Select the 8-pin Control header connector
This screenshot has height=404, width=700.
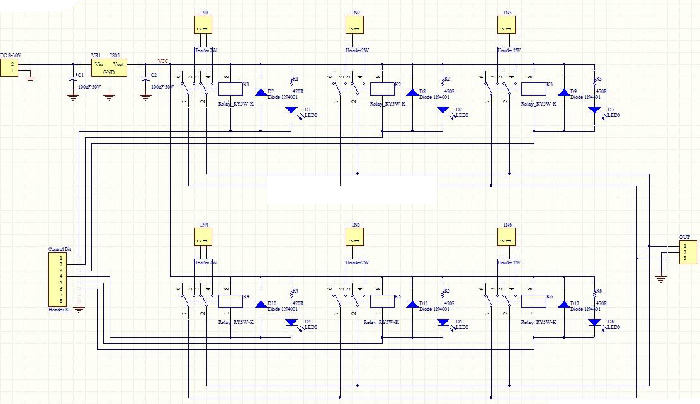coord(58,279)
